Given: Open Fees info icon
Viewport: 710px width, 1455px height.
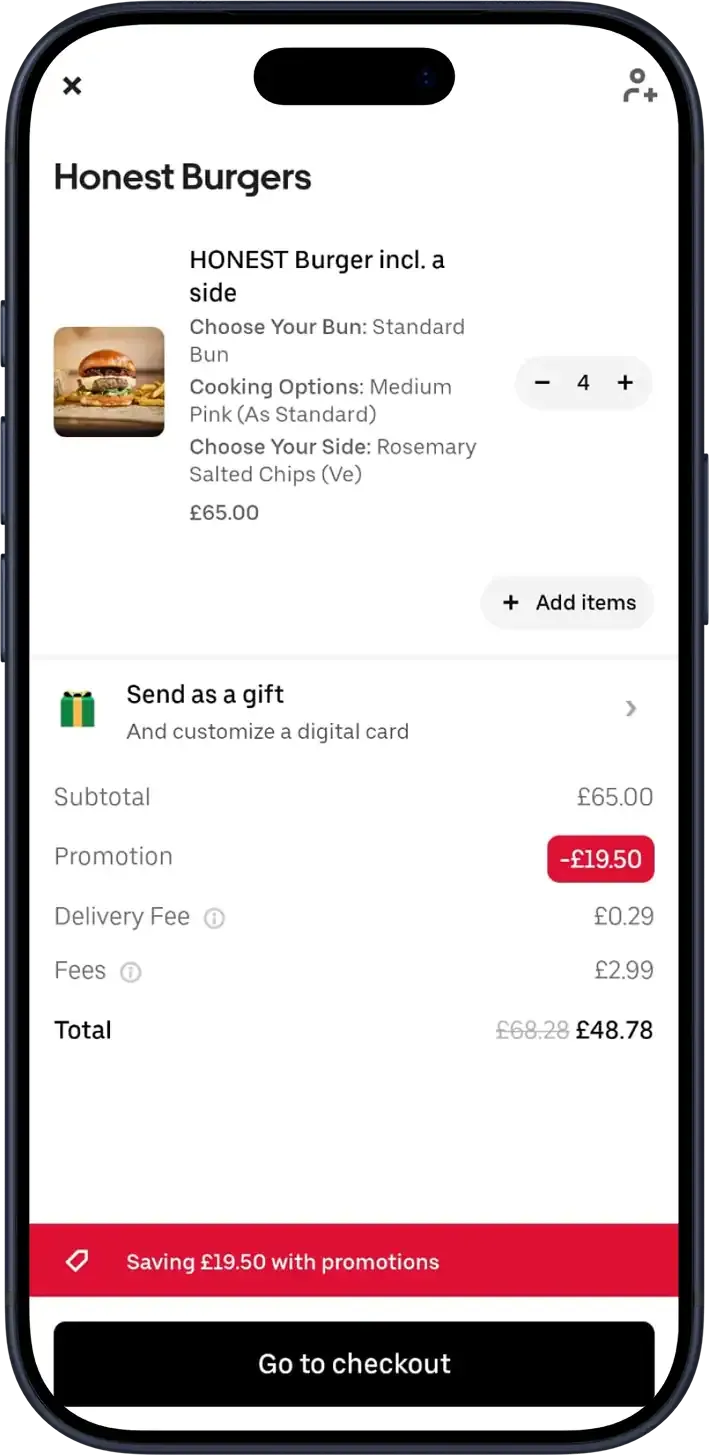Looking at the screenshot, I should (x=131, y=972).
